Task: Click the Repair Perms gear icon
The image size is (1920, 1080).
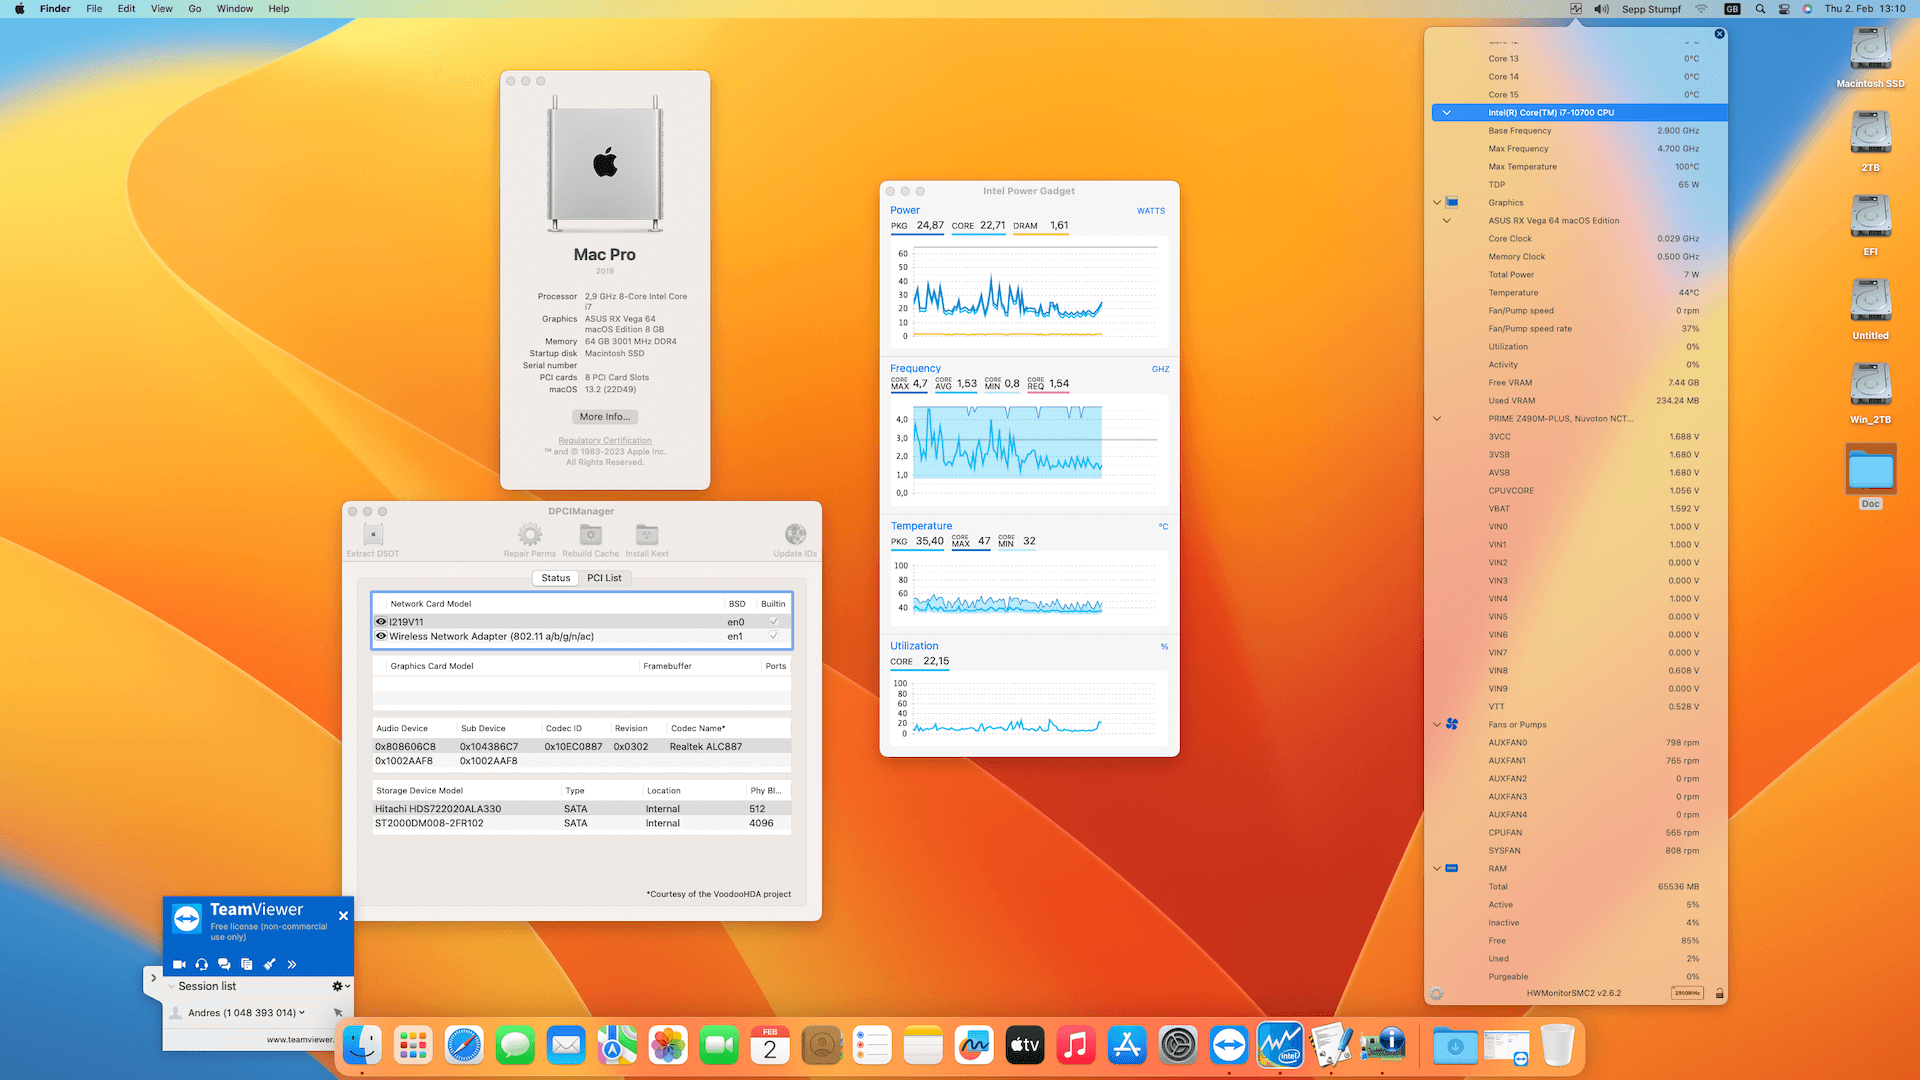Action: pyautogui.click(x=530, y=534)
